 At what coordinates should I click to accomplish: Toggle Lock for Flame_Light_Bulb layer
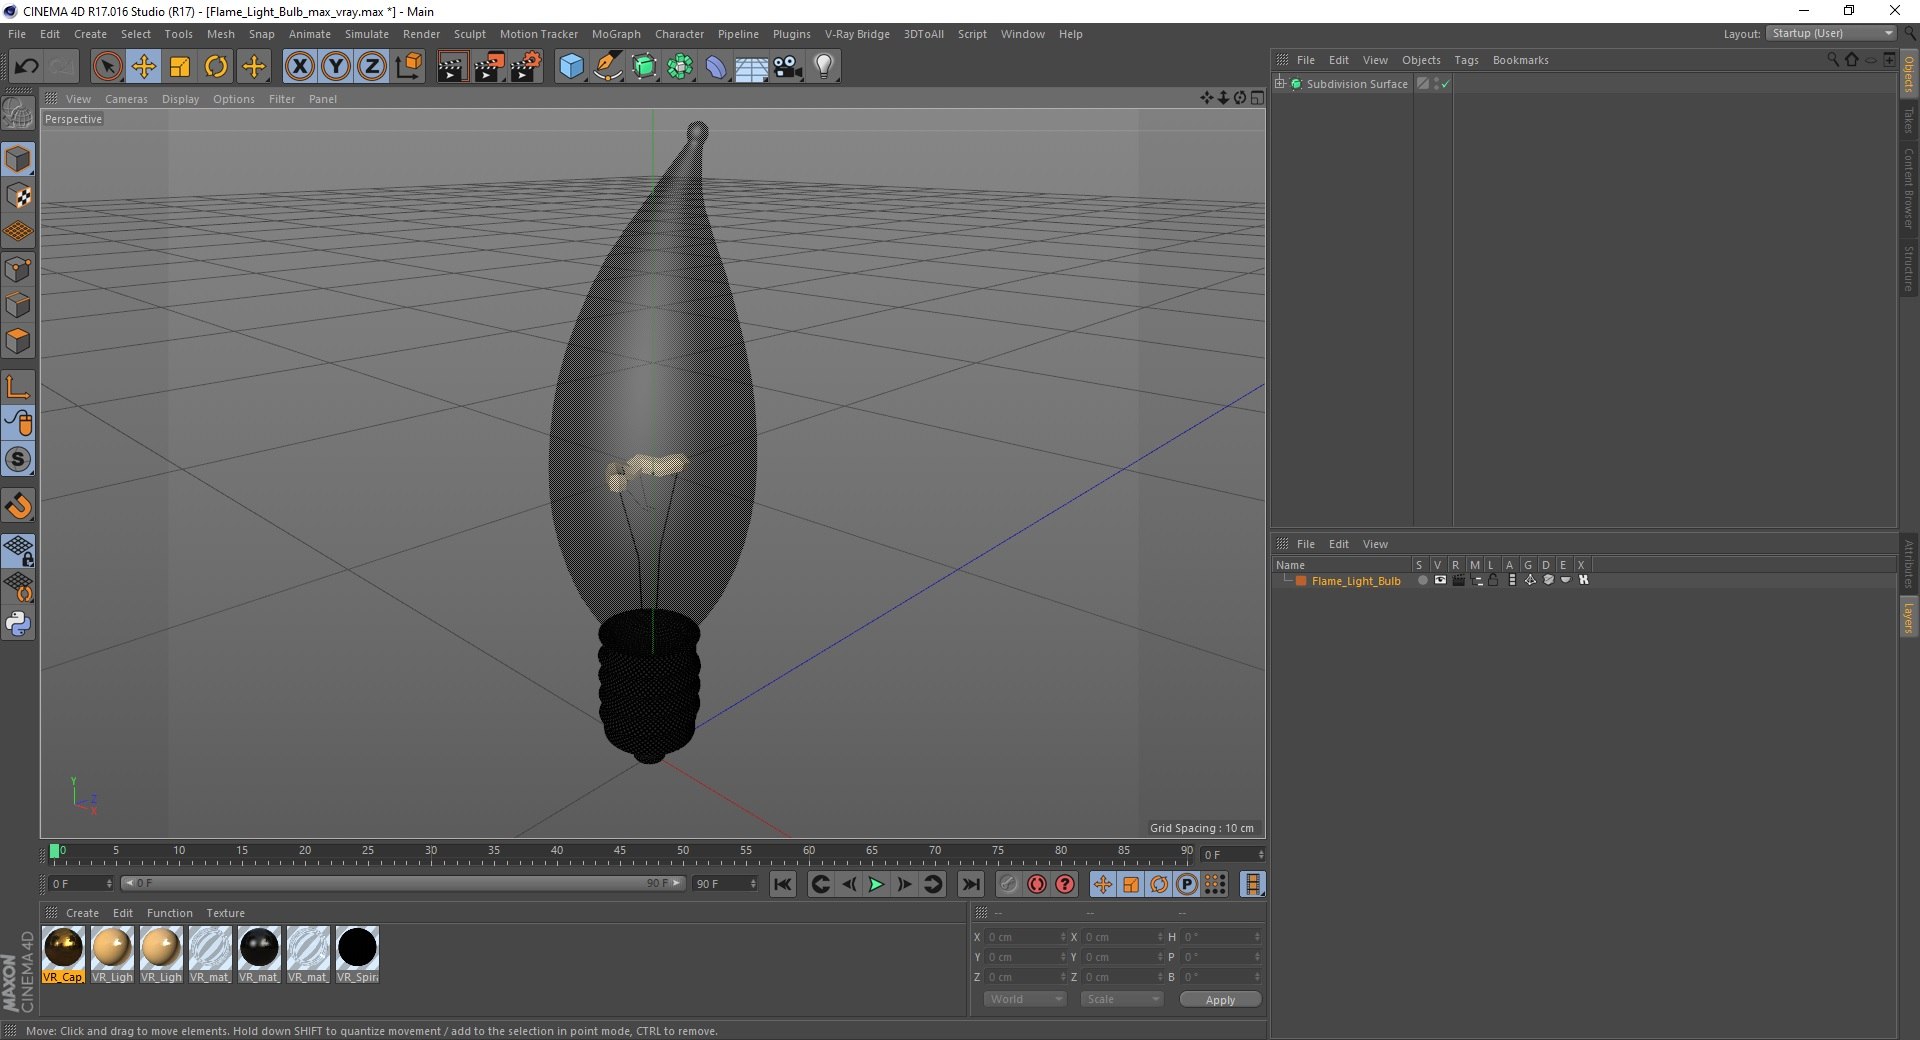coord(1493,580)
